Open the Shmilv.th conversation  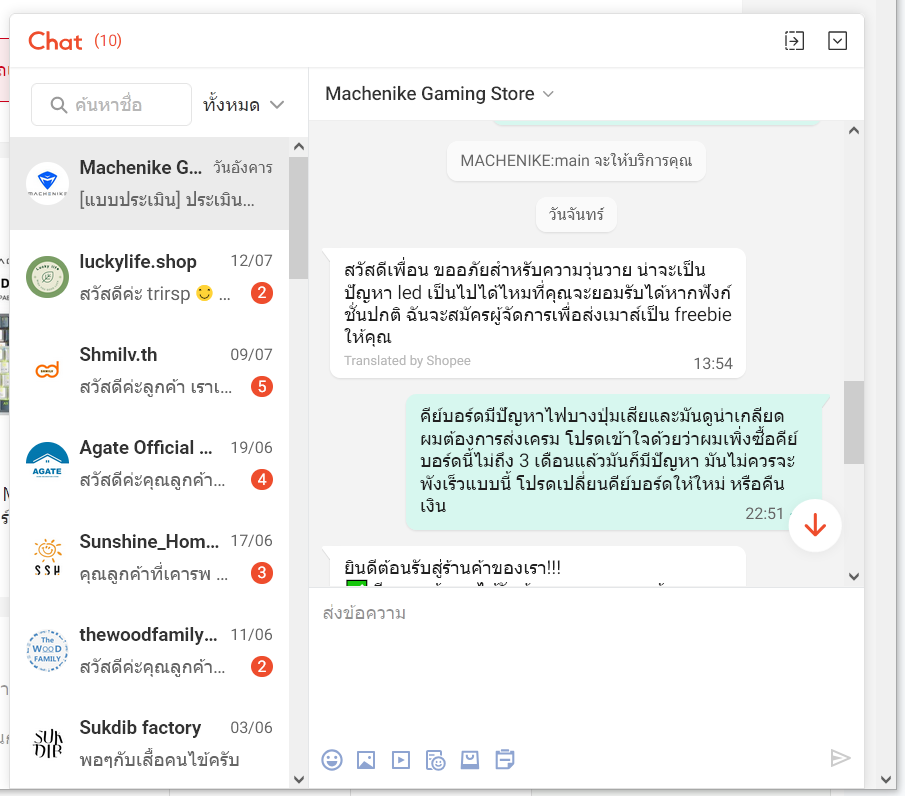tap(149, 370)
